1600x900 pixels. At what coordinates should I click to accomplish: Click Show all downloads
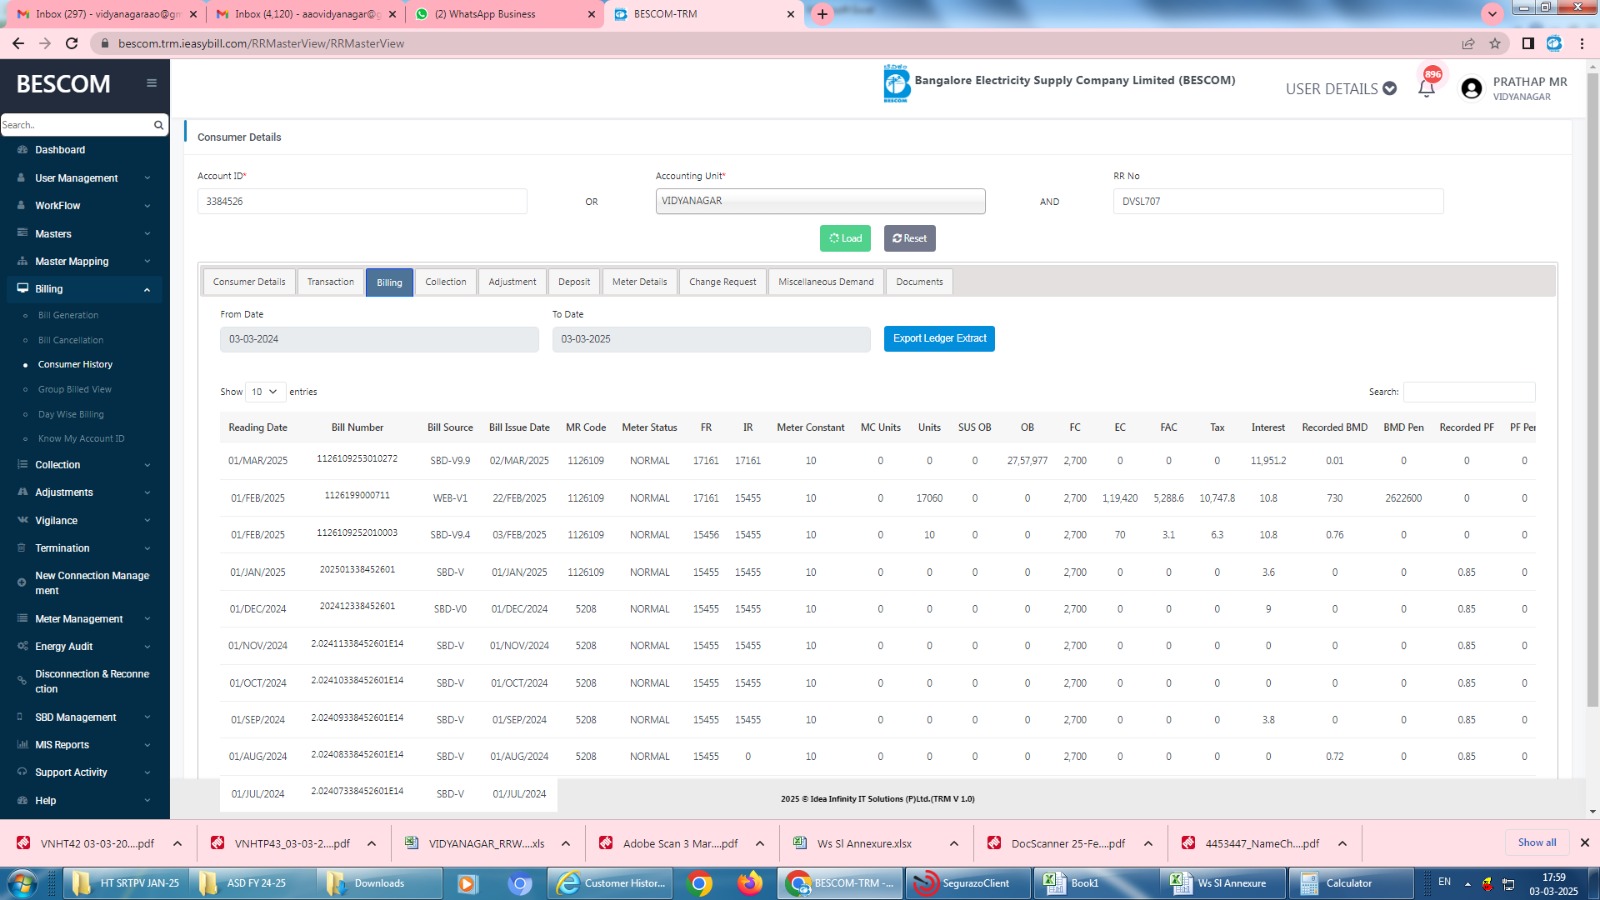[x=1537, y=843]
